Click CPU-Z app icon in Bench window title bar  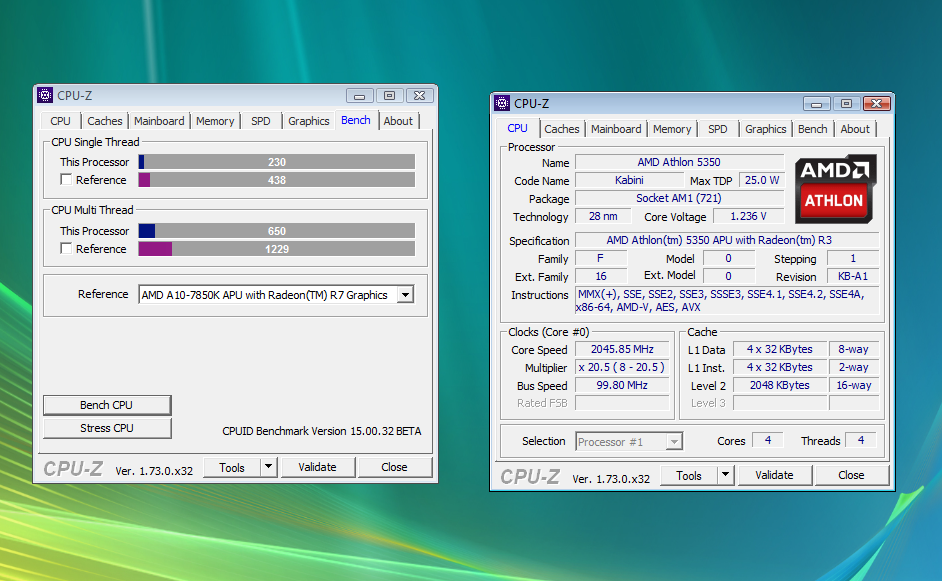pos(45,95)
